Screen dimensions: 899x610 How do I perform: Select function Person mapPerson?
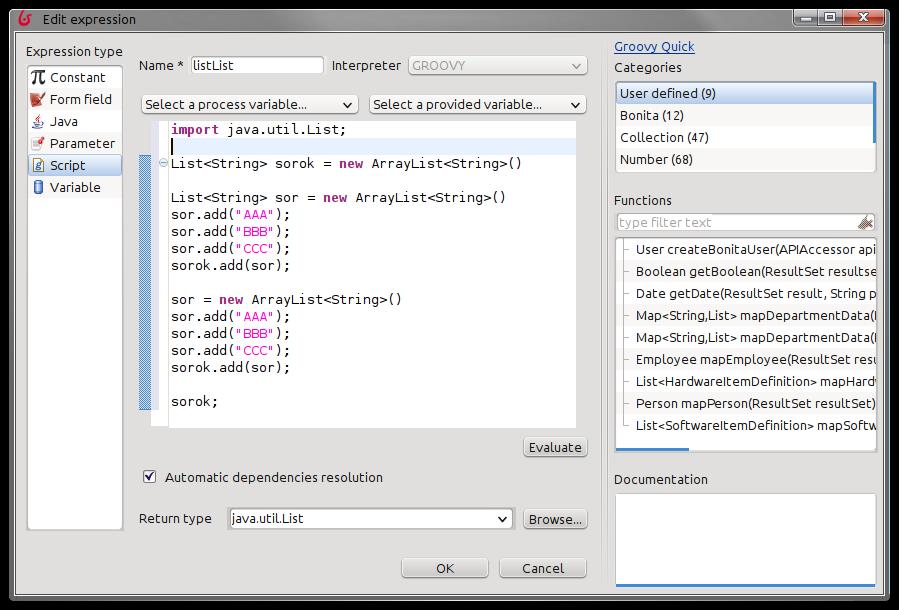[x=755, y=404]
